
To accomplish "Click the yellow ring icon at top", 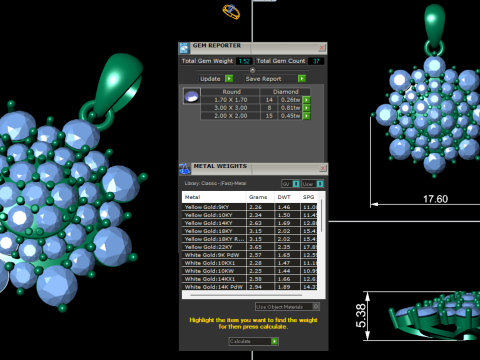I will click(x=231, y=11).
